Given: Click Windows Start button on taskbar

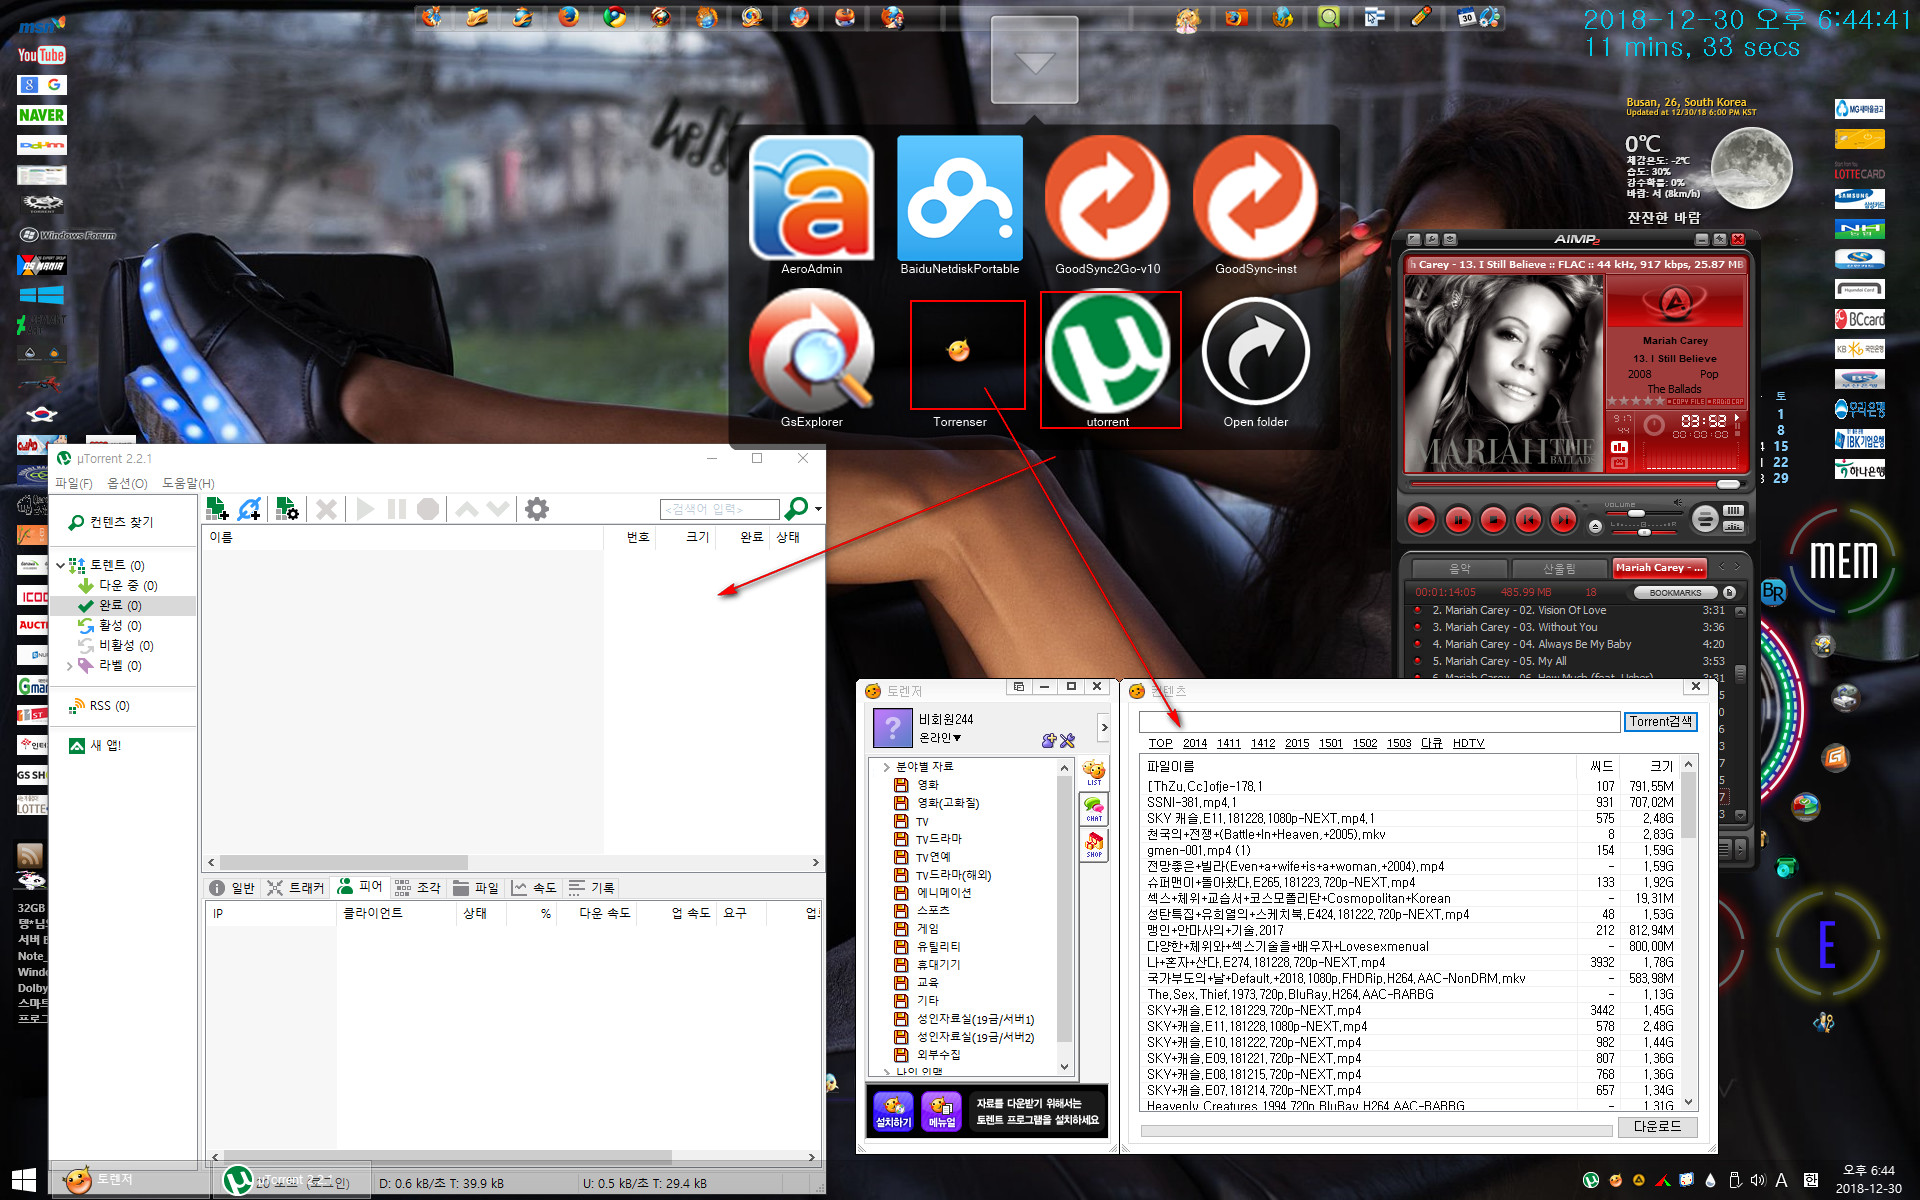Looking at the screenshot, I should [x=24, y=1180].
